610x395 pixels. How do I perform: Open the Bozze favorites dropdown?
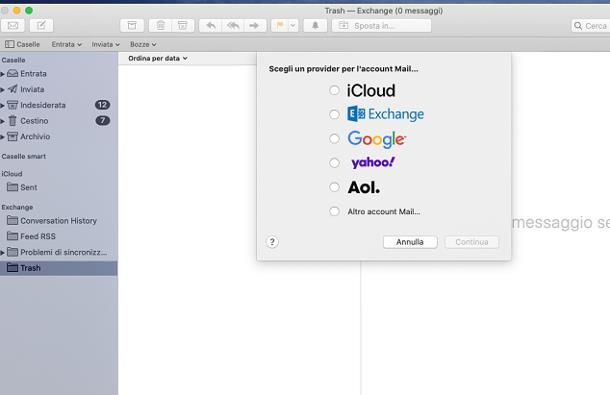(x=143, y=44)
